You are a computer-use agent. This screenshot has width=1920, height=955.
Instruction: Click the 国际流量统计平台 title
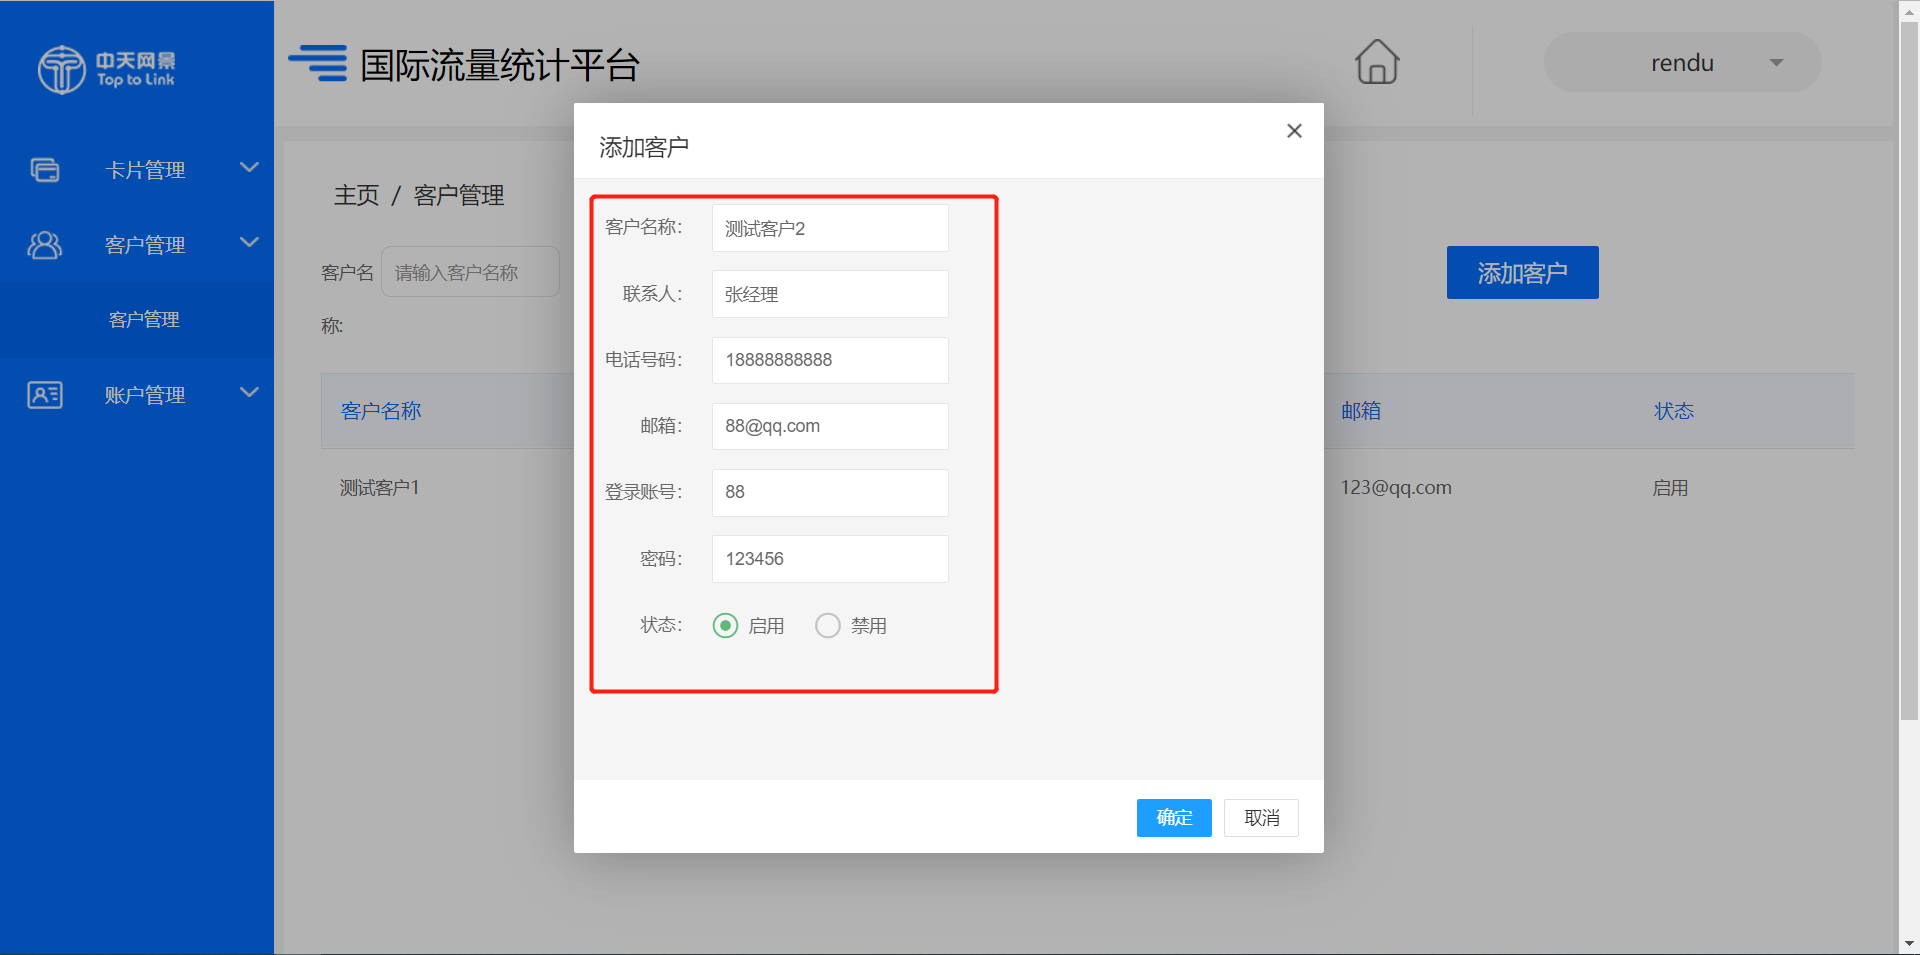pyautogui.click(x=500, y=65)
